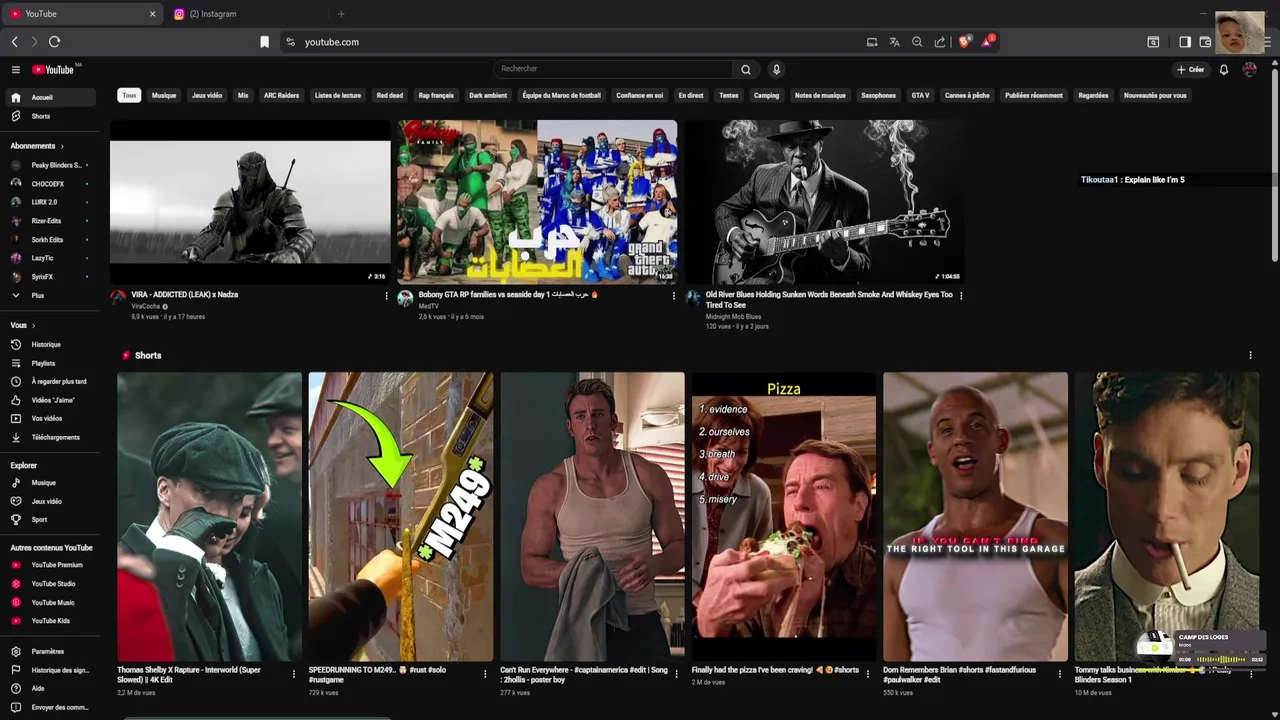The width and height of the screenshot is (1280, 720).
Task: Click the zoom-out magnifier in address bar
Action: click(917, 42)
